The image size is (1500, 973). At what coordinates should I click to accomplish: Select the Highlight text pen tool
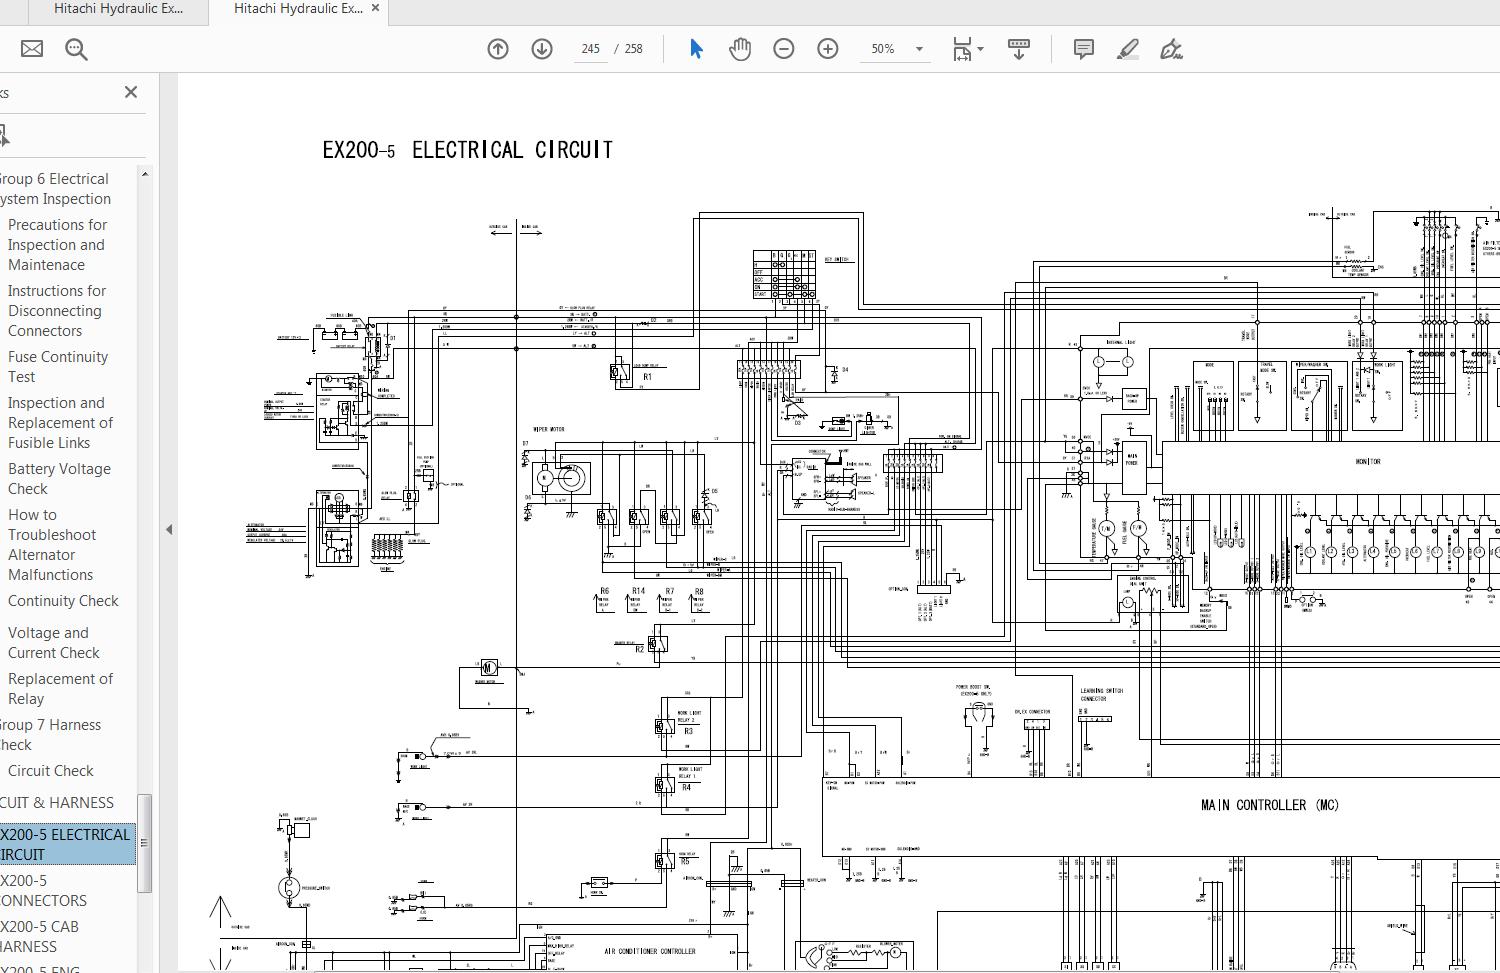coord(1128,49)
